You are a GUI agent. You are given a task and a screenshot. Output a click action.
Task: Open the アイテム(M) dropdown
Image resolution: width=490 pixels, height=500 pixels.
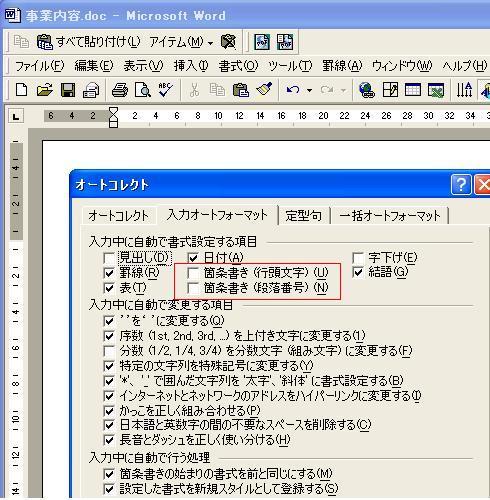pyautogui.click(x=181, y=42)
